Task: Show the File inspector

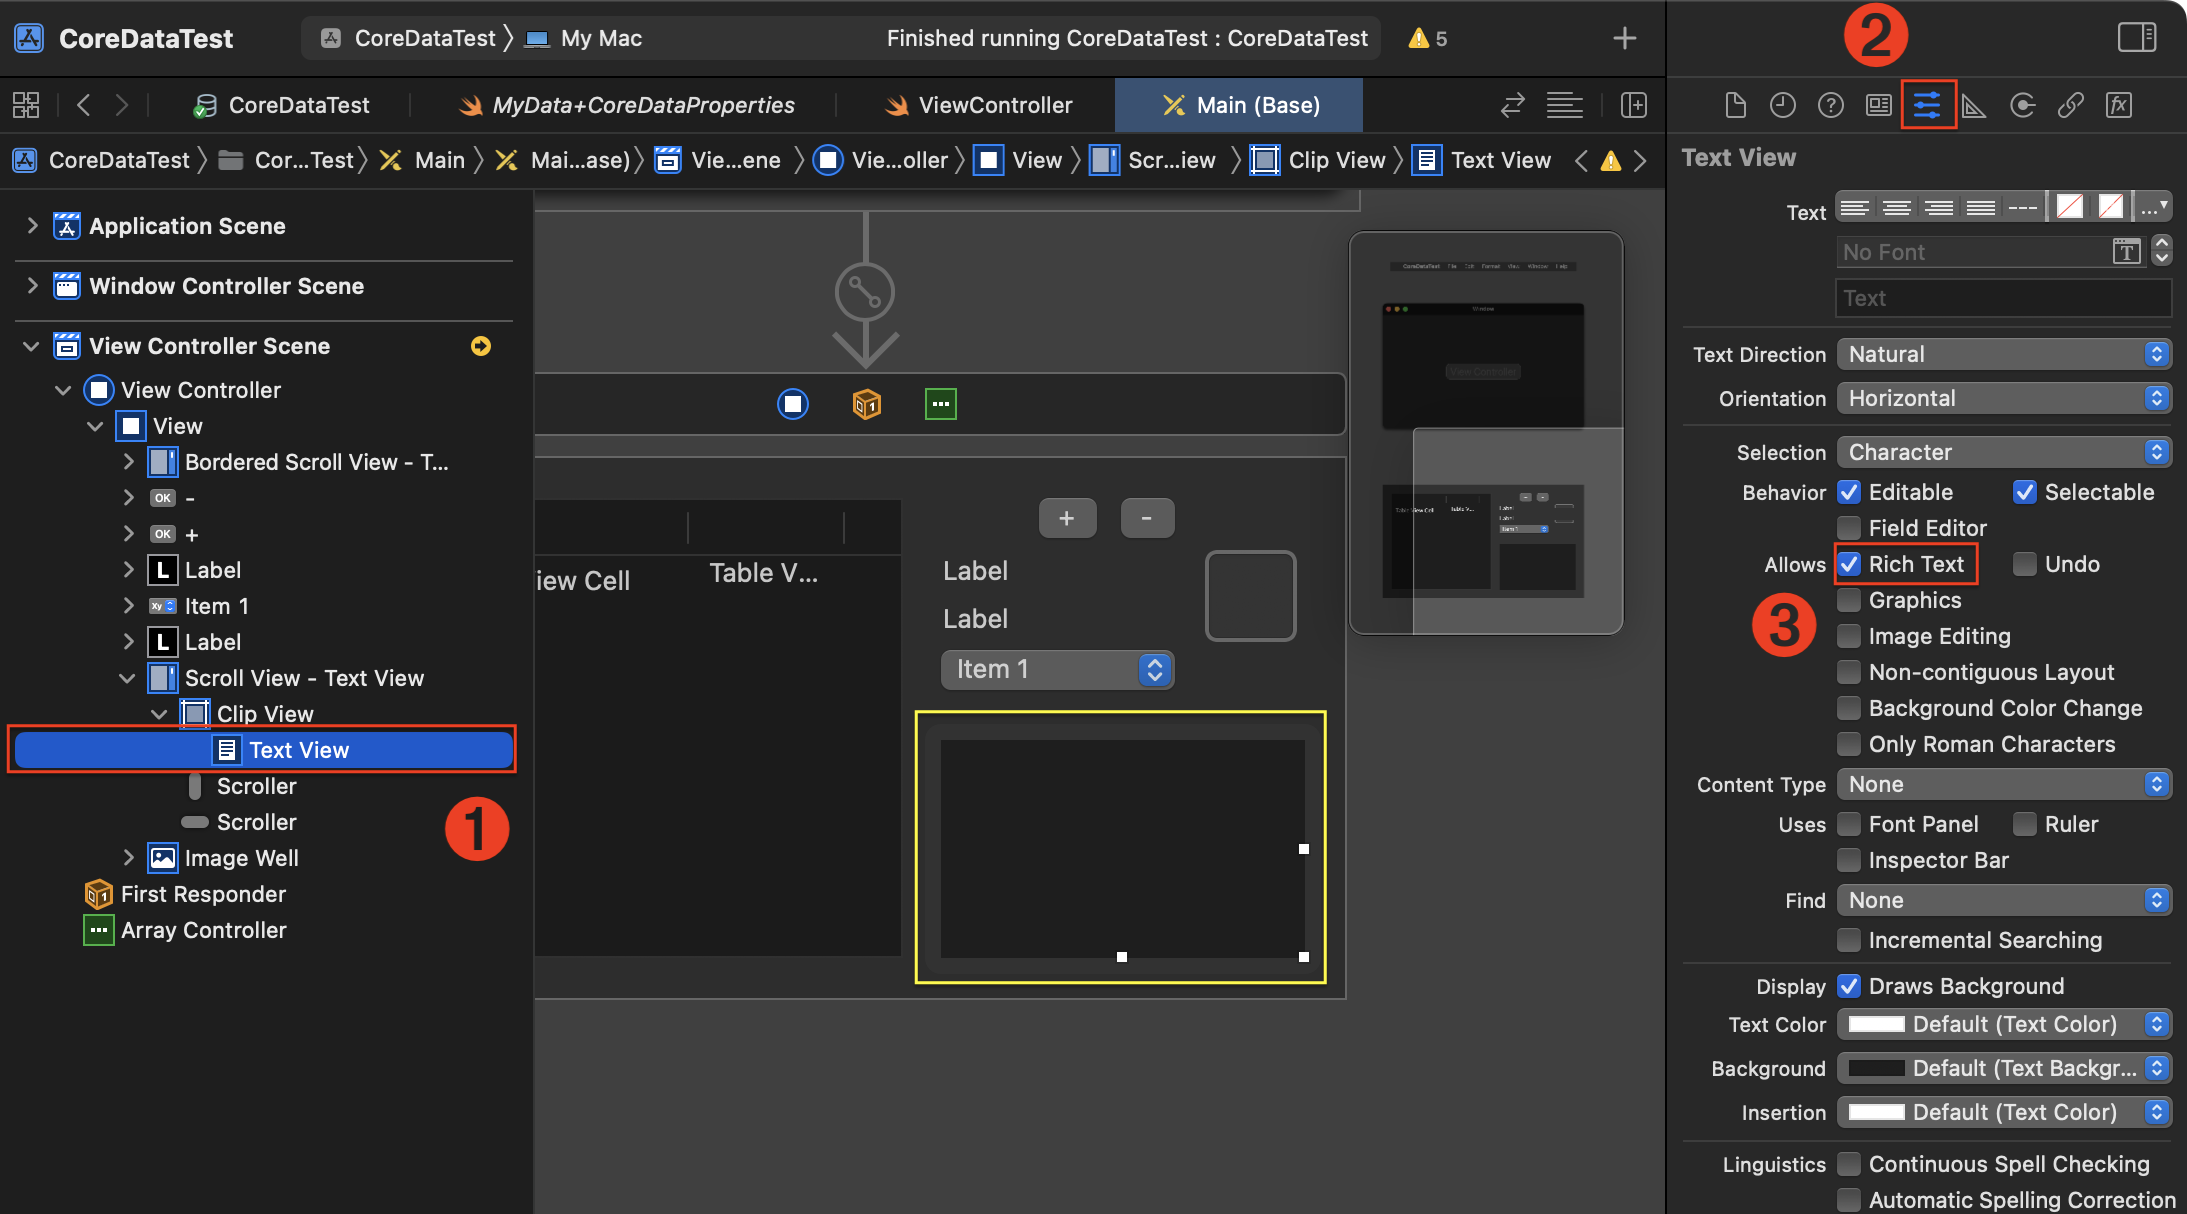Action: [x=1735, y=105]
